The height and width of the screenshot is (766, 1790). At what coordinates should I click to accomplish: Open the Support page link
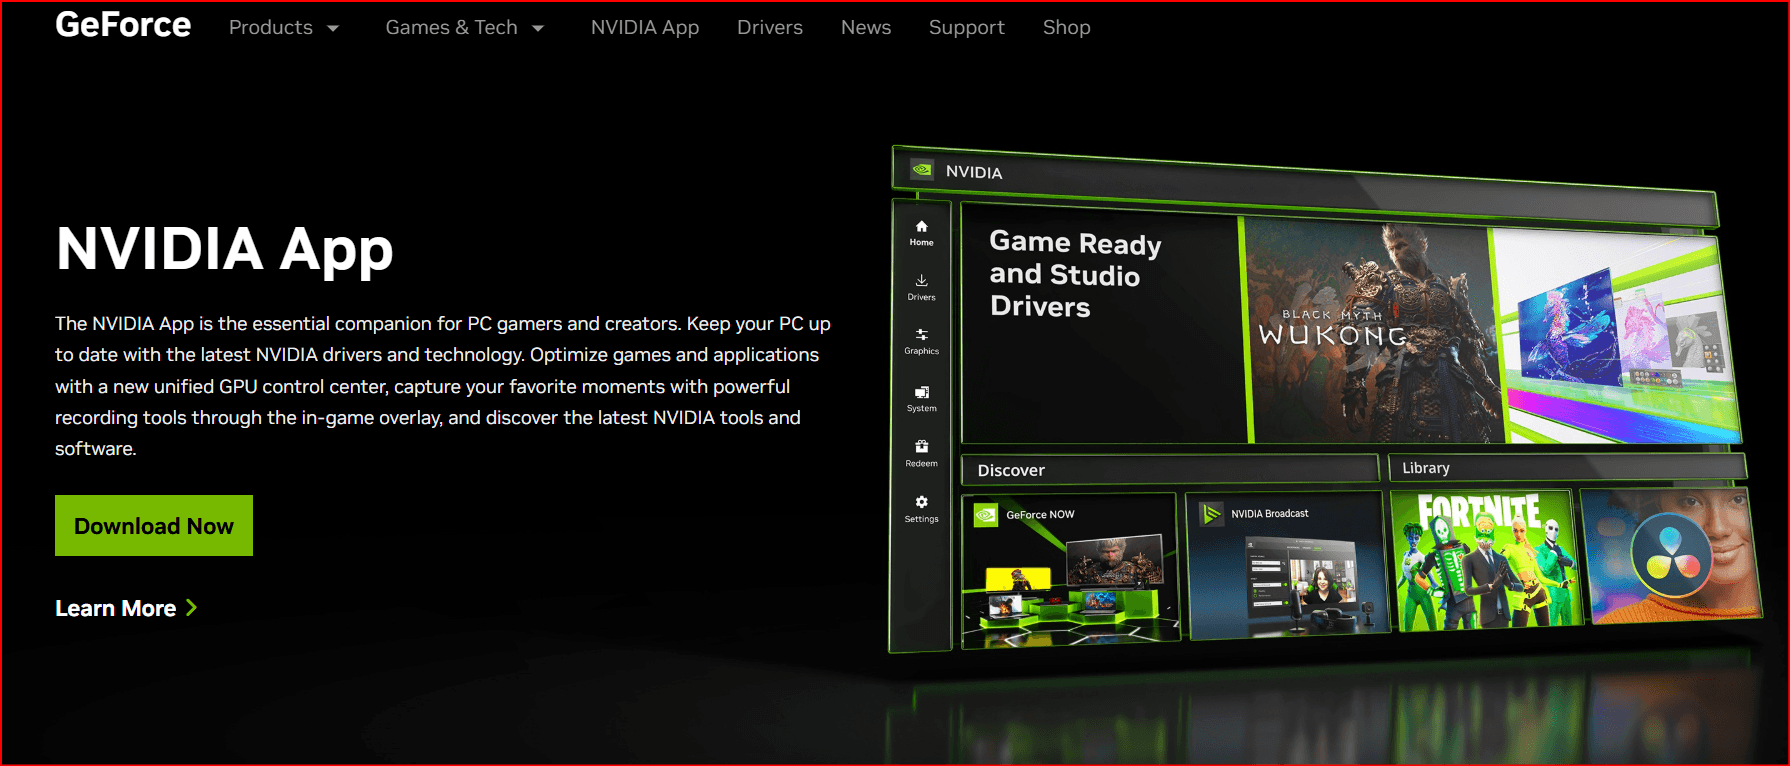pos(967,28)
